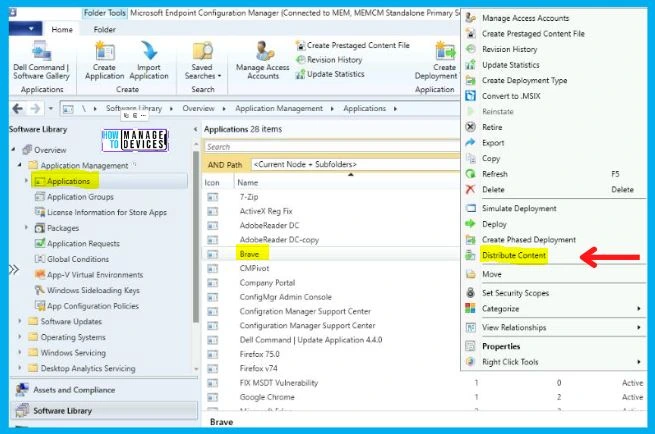Screen dimensions: 655x434
Task: Collapse the Overview tree node
Action: point(13,149)
